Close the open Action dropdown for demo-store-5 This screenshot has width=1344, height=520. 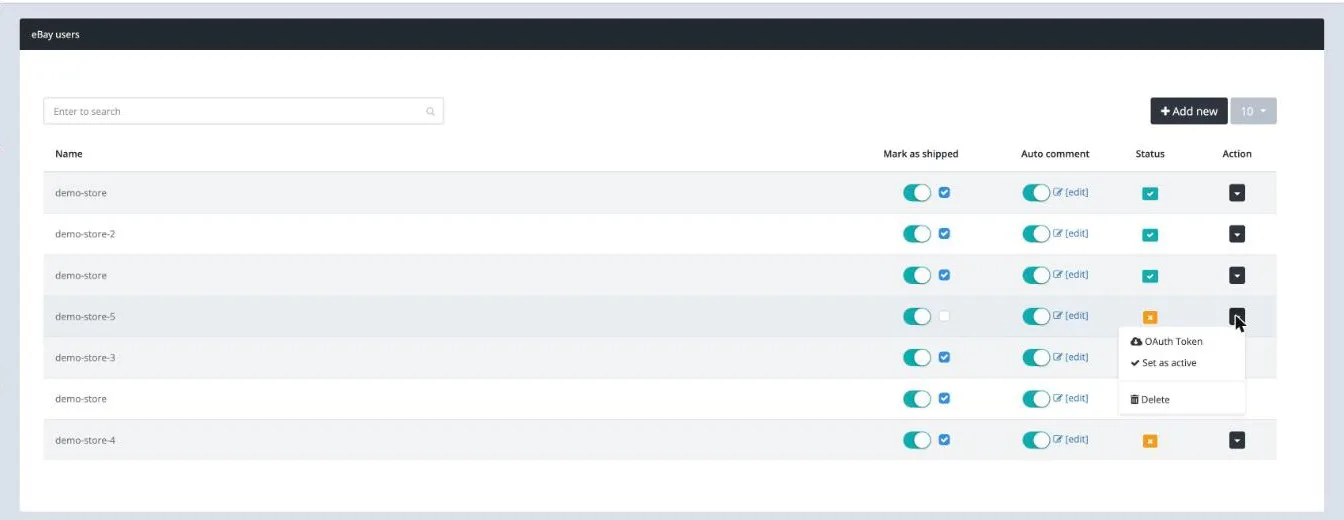(x=1237, y=316)
